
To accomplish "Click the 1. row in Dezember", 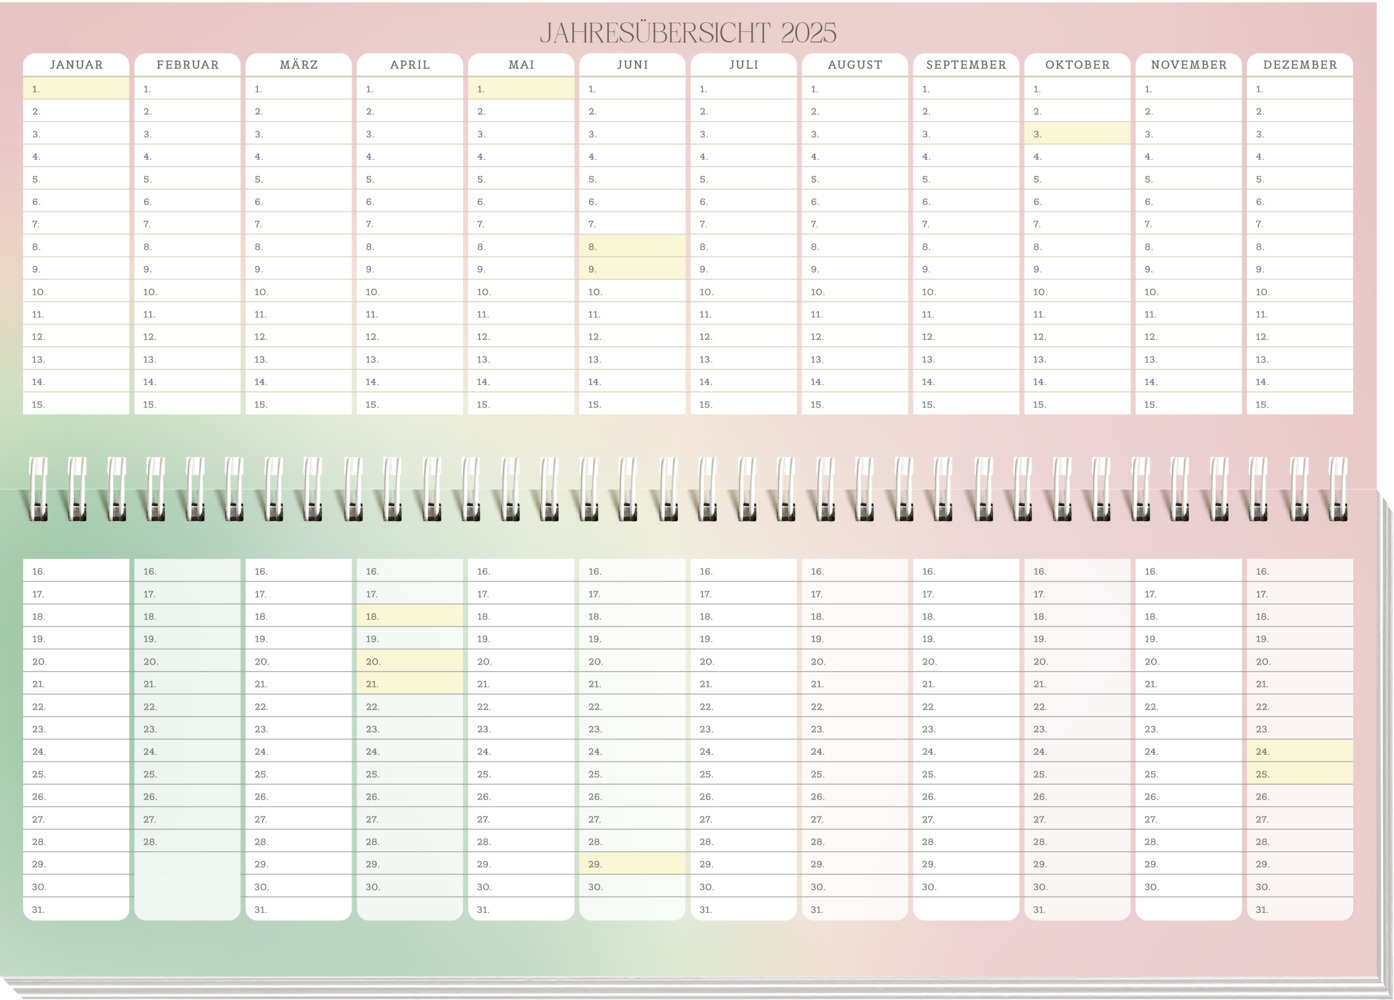I will [1300, 89].
